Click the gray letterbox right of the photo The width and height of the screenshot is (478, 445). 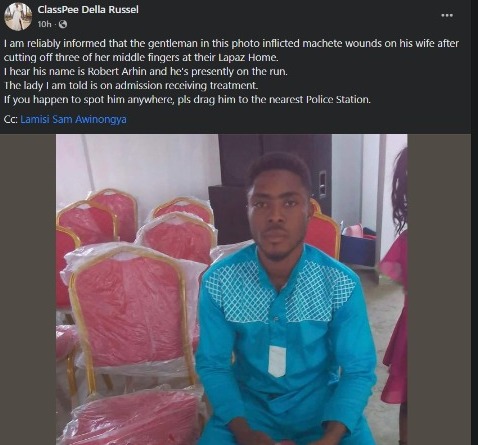click(439, 289)
